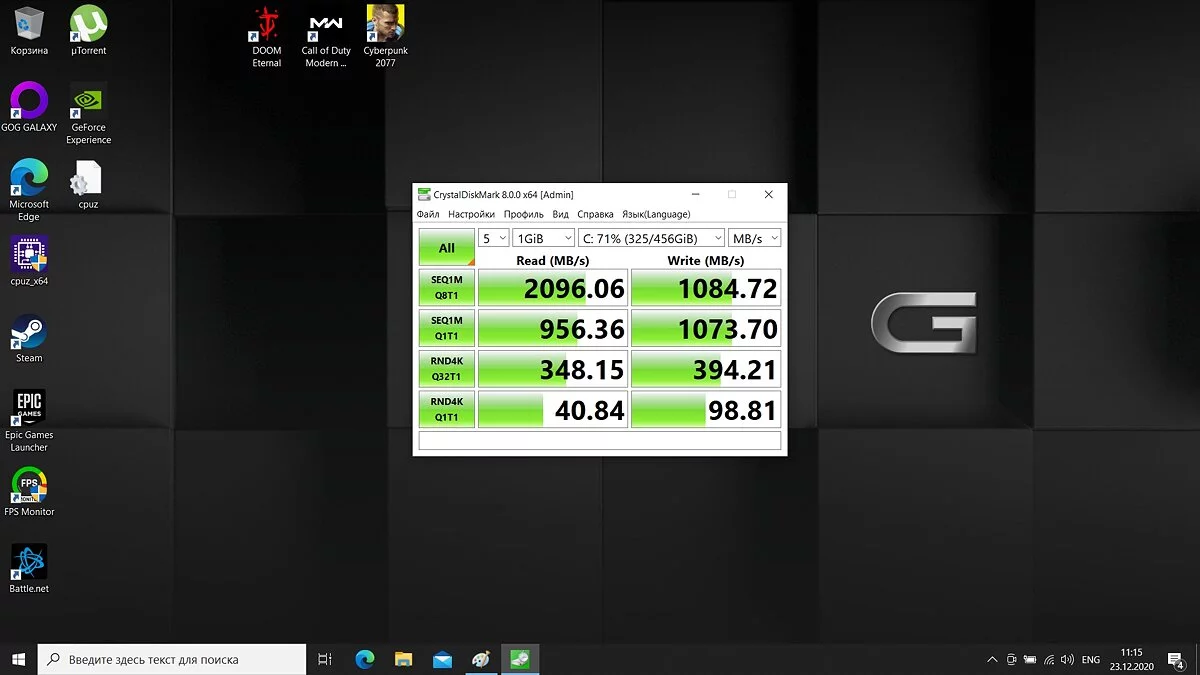
Task: Open the 1GiB test size dropdown
Action: [x=543, y=238]
